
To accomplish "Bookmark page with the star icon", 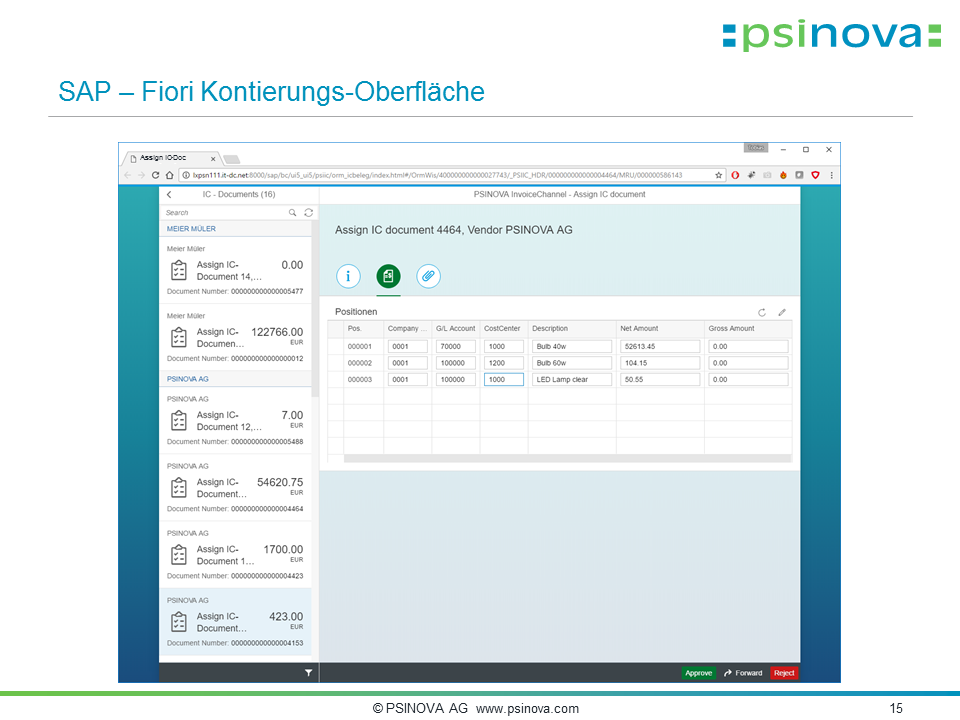I will [718, 175].
